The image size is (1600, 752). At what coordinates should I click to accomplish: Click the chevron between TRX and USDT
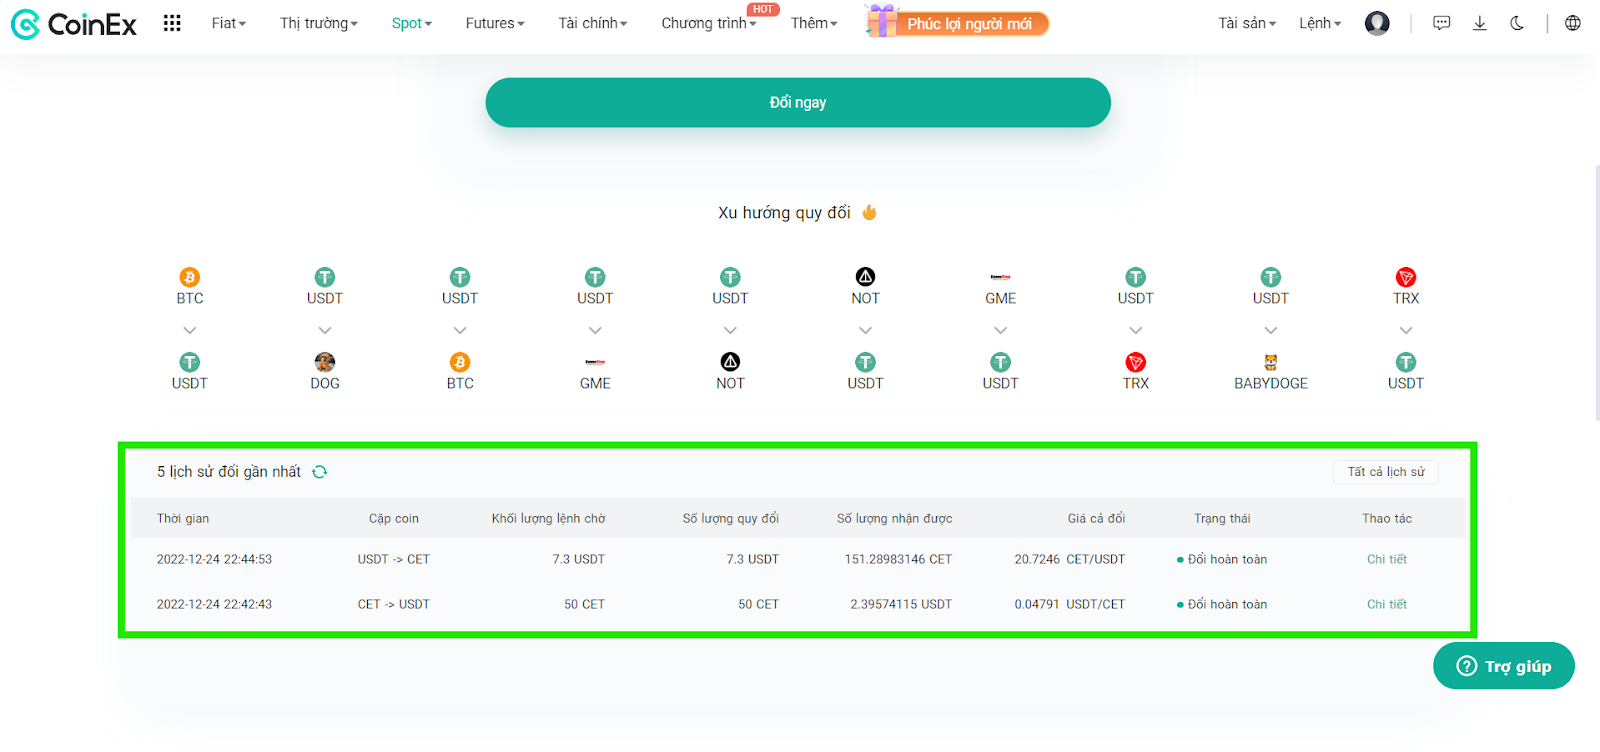(1406, 330)
